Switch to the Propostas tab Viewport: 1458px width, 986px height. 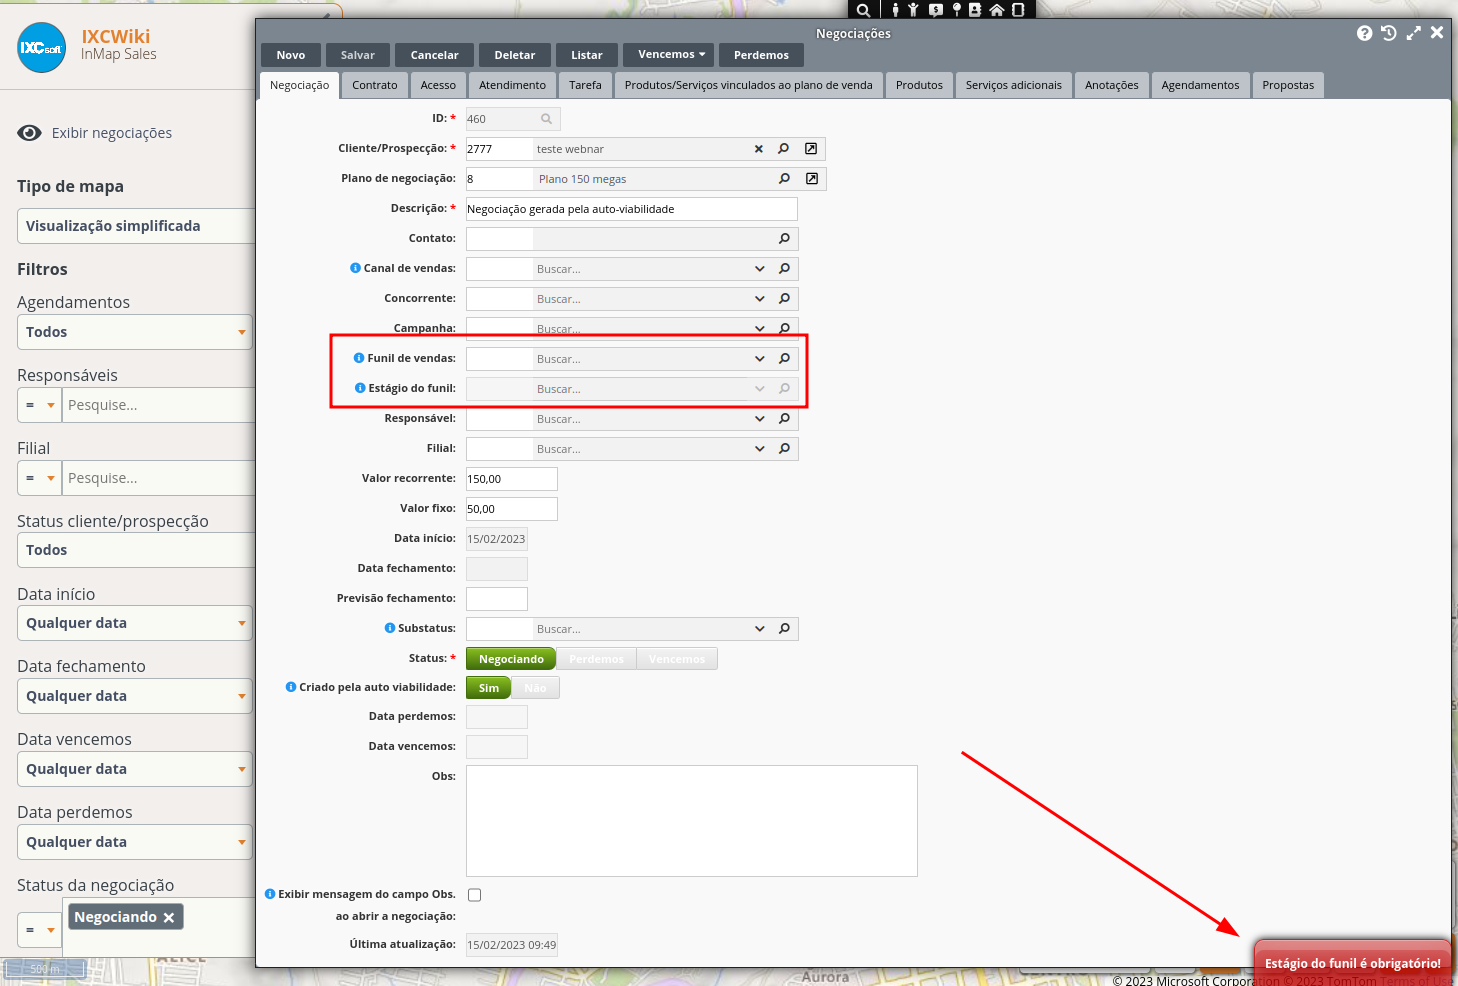pos(1288,85)
